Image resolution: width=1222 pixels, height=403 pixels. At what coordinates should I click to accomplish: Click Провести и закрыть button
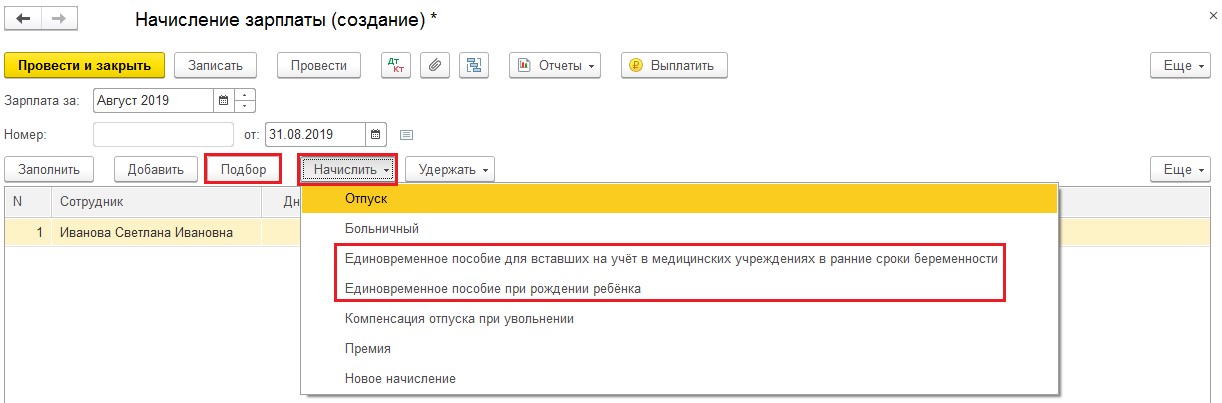84,66
